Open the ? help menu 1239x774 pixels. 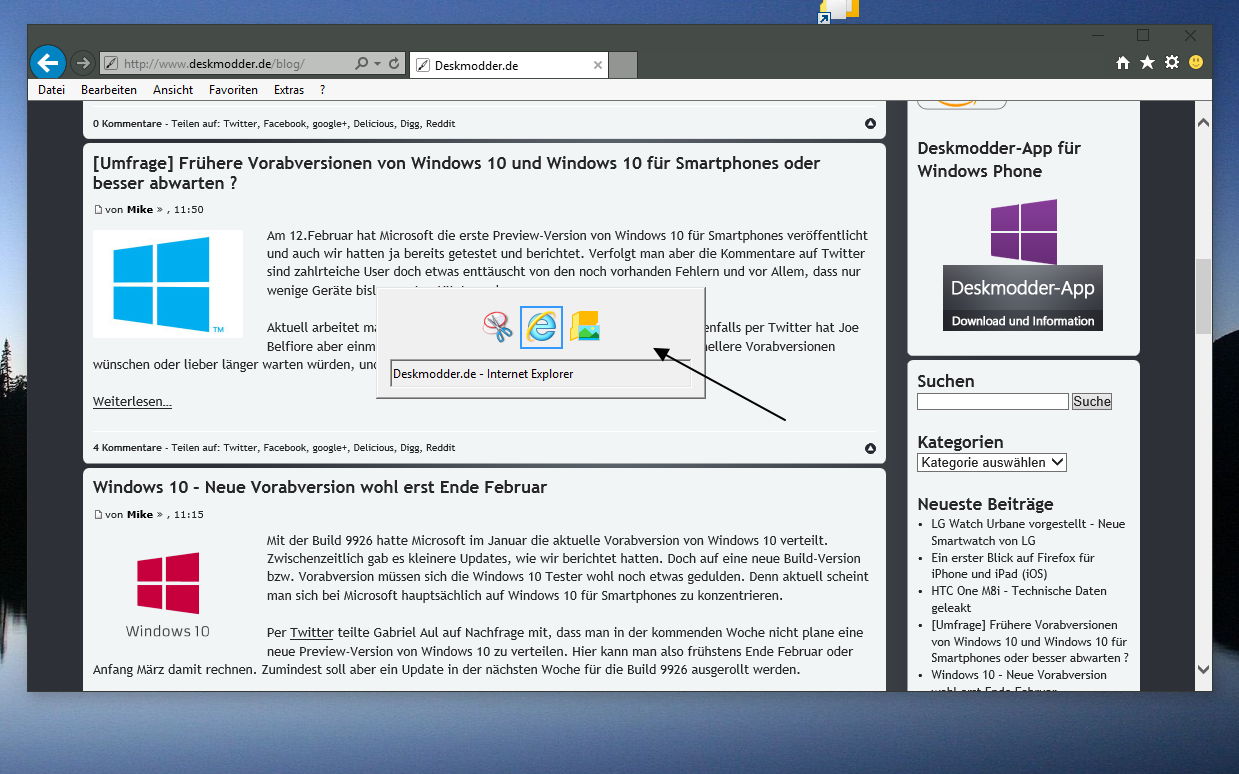[x=322, y=90]
